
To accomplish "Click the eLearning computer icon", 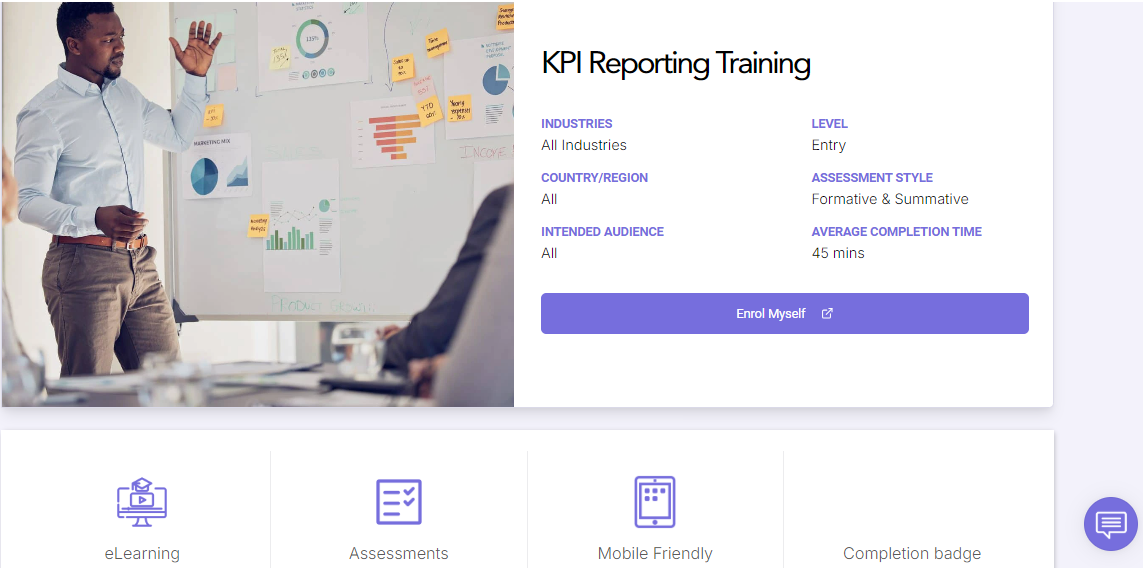I will pyautogui.click(x=142, y=502).
